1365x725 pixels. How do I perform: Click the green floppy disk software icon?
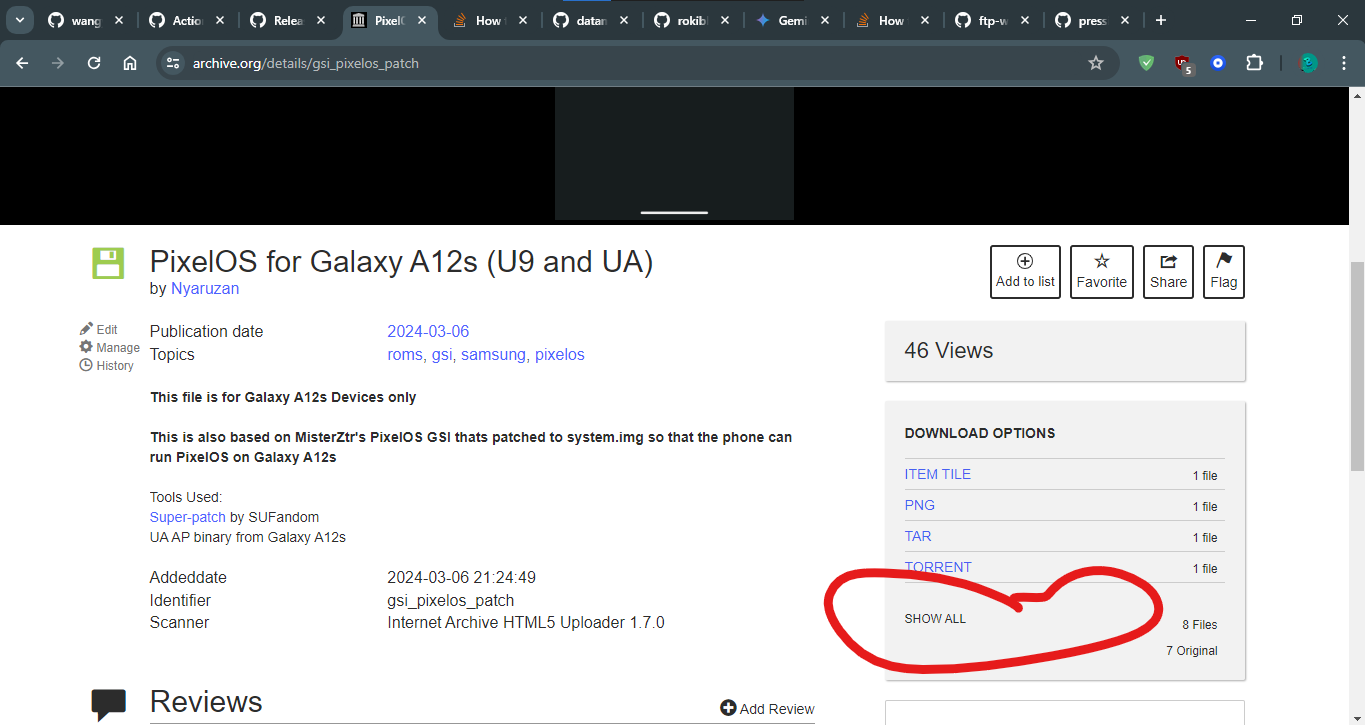108,264
